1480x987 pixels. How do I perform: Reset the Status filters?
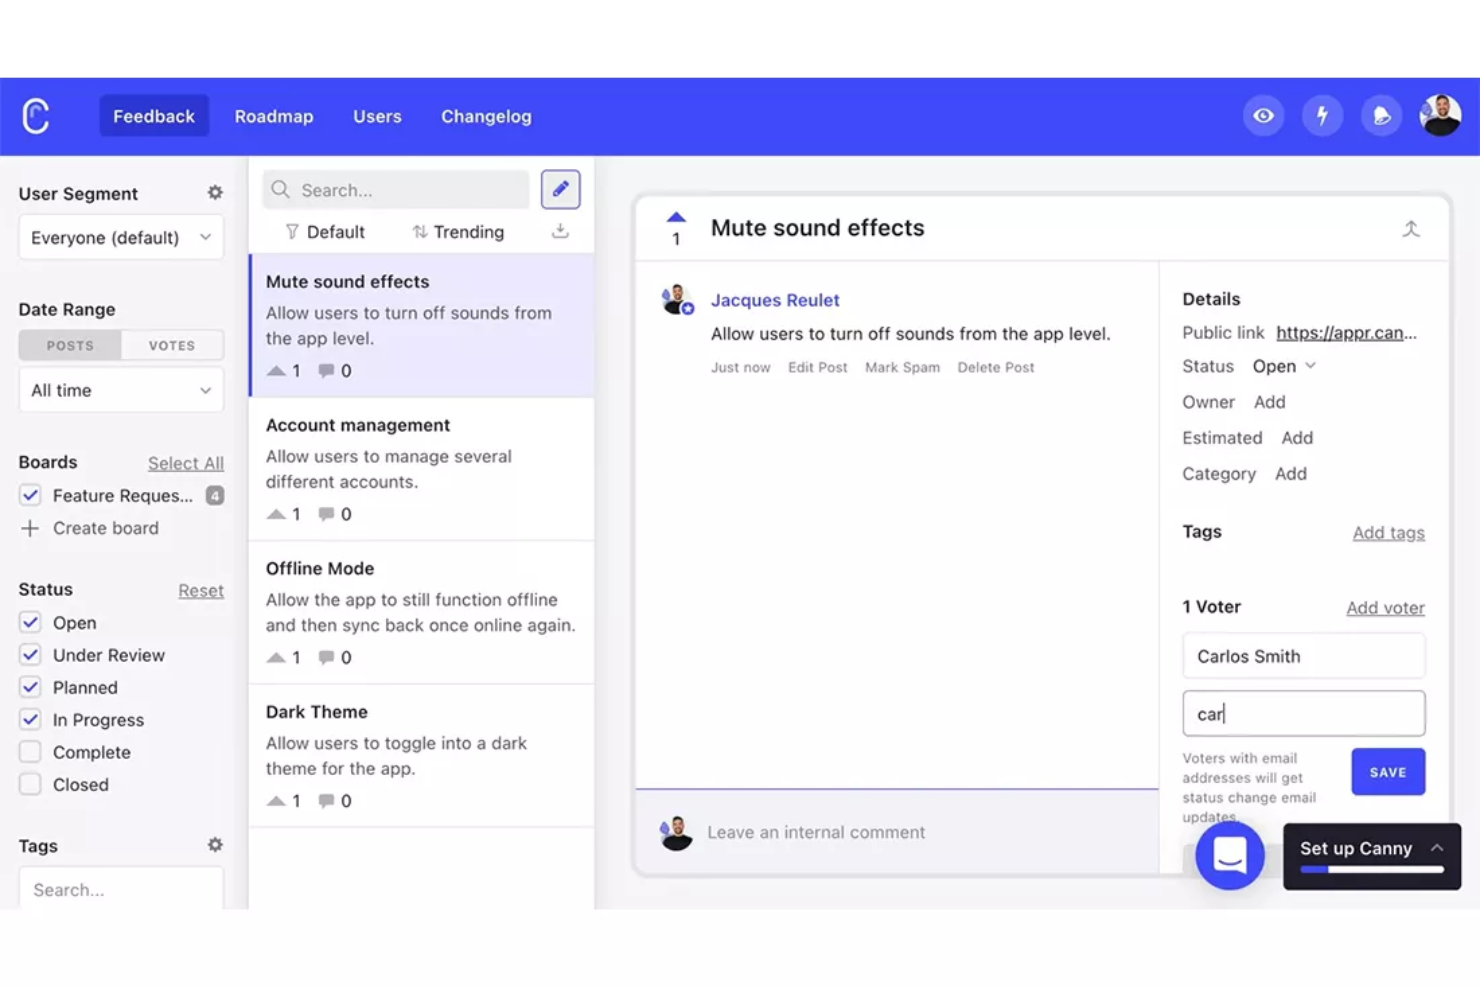[200, 590]
